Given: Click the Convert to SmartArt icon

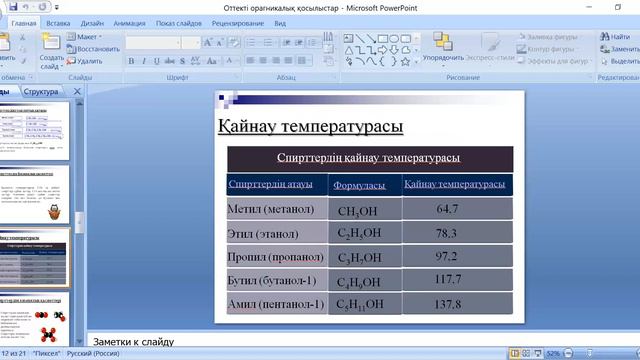Looking at the screenshot, I should point(329,61).
